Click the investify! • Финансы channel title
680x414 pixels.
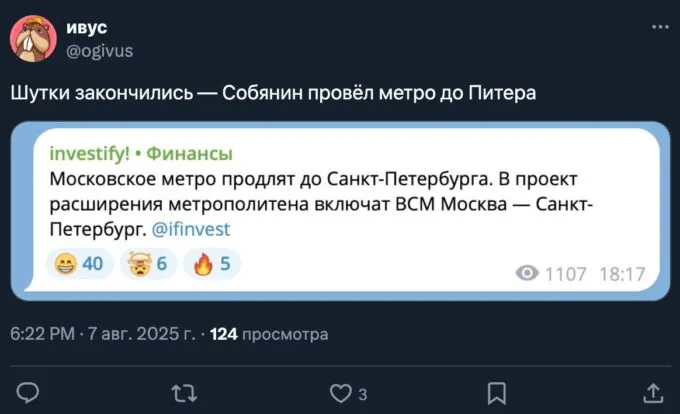tap(141, 153)
